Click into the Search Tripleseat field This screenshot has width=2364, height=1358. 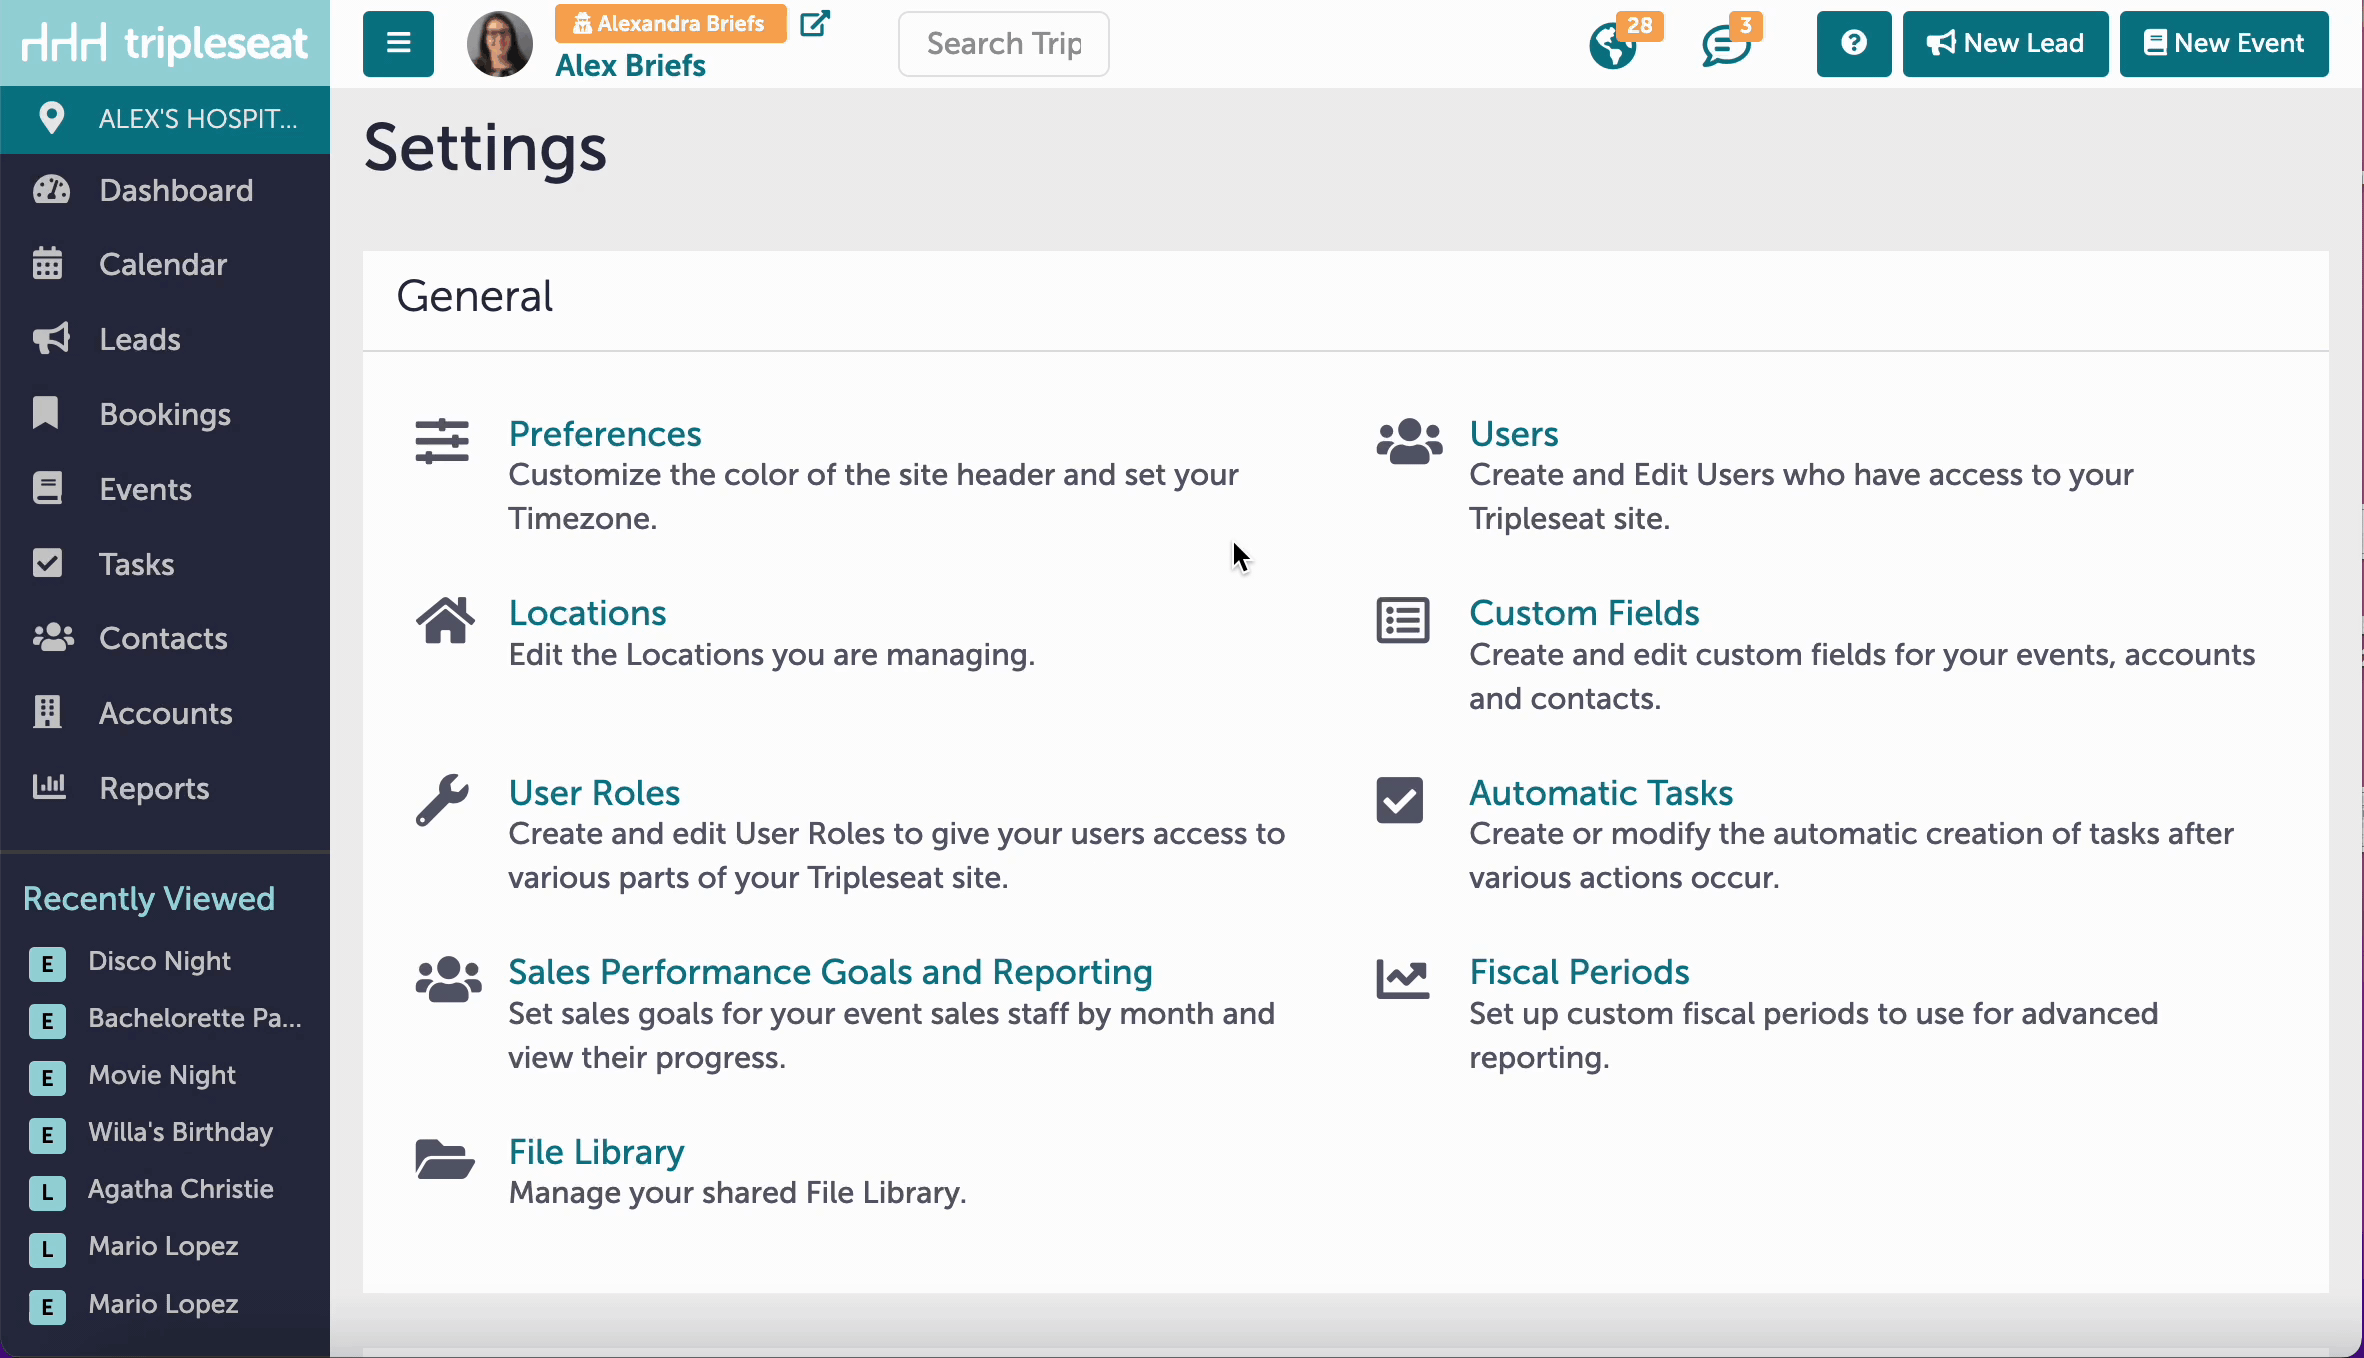click(1003, 44)
